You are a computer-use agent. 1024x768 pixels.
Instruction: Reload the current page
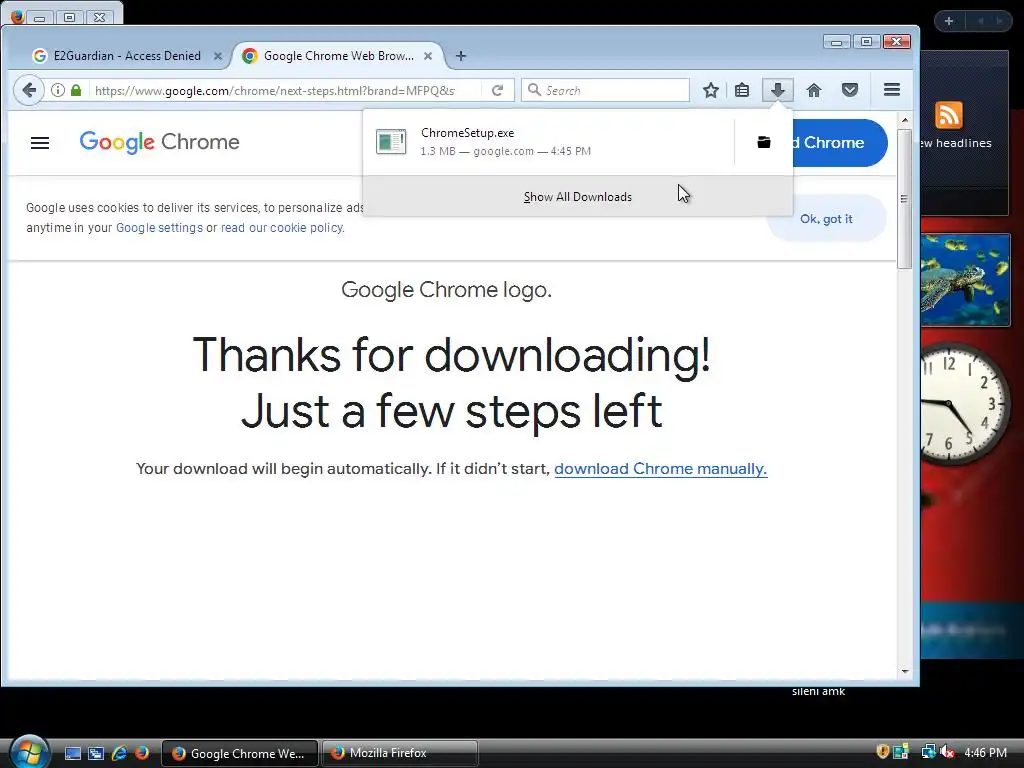pos(498,90)
